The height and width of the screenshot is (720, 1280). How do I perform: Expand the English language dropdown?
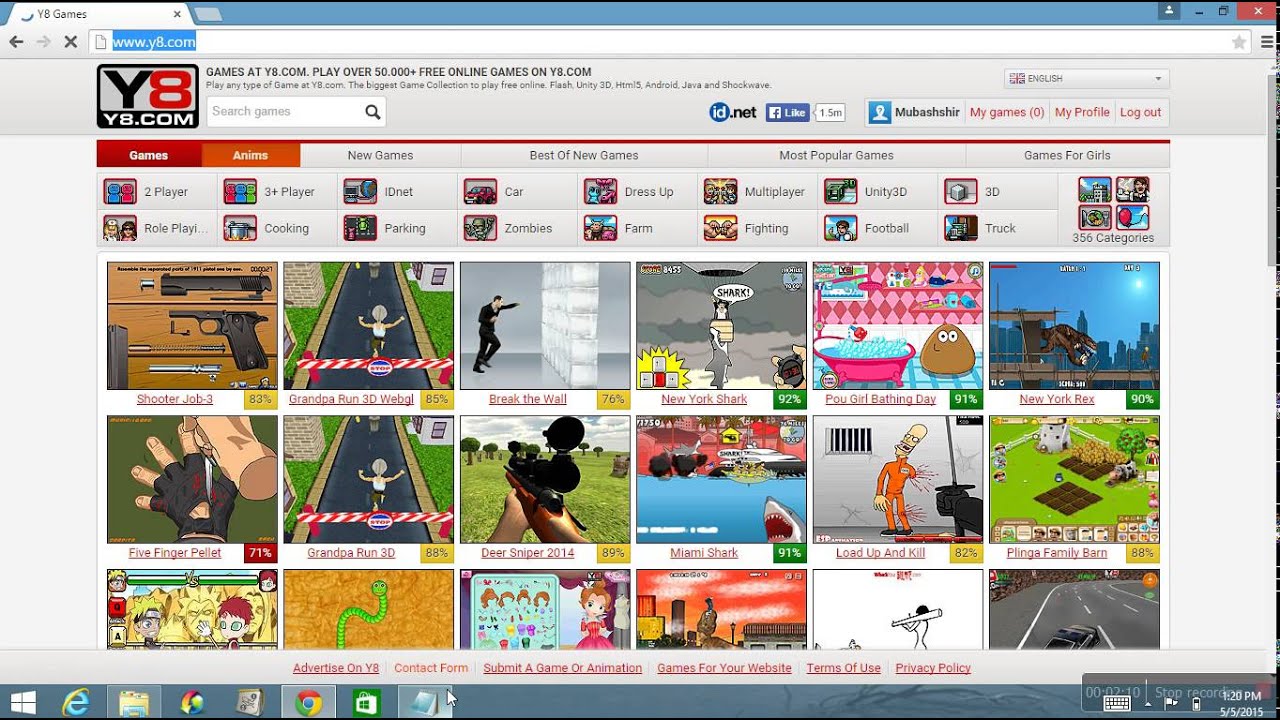pyautogui.click(x=1086, y=79)
